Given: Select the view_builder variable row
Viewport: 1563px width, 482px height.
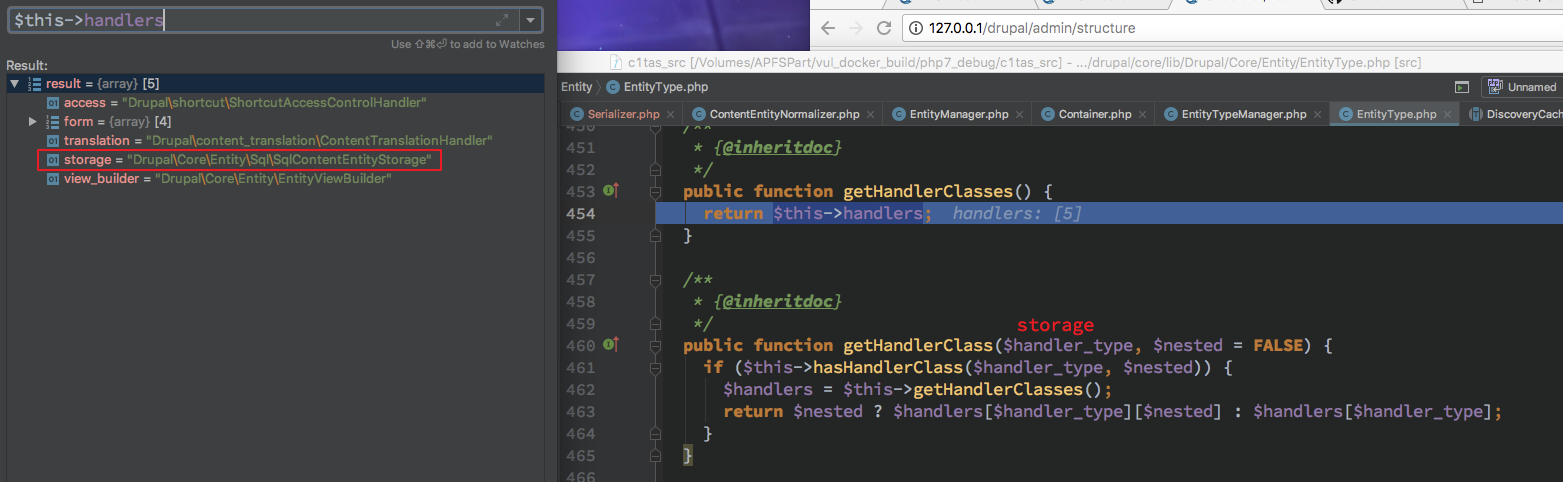Looking at the screenshot, I should [x=220, y=179].
